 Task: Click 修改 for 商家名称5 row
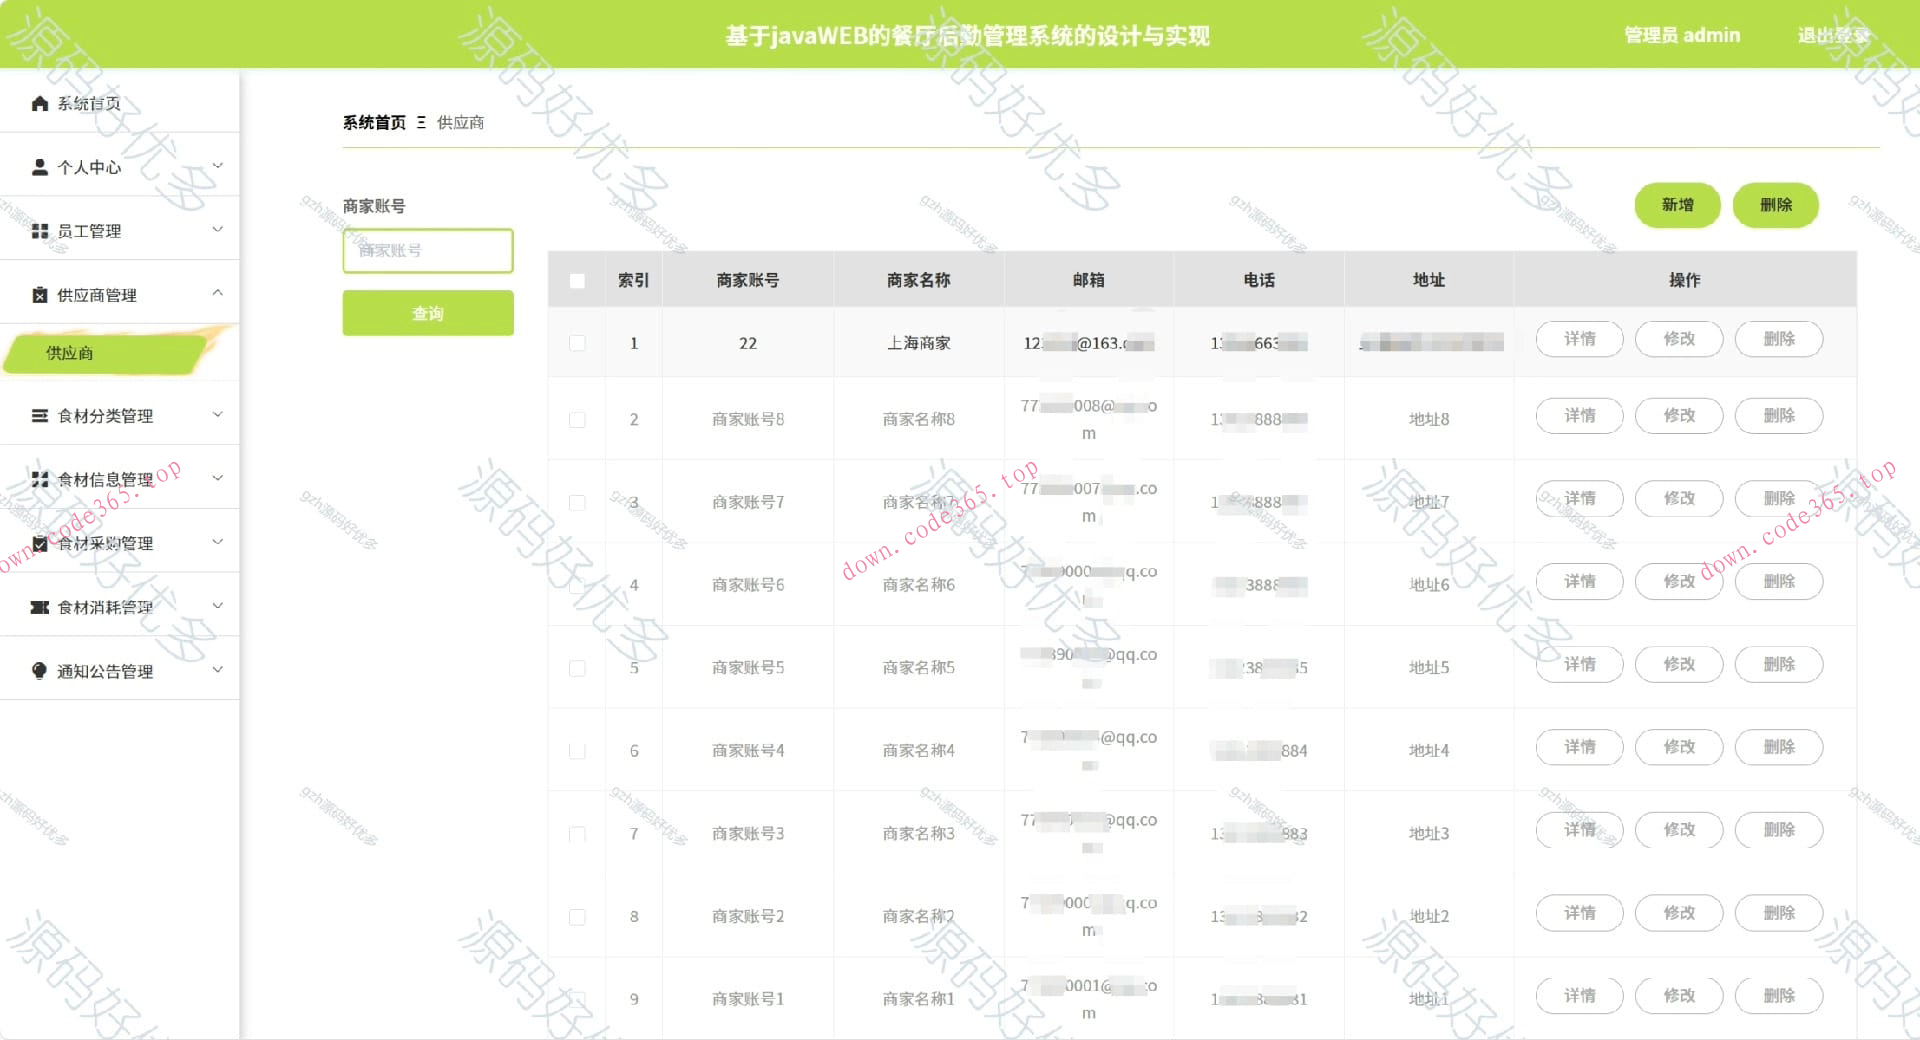tap(1679, 664)
